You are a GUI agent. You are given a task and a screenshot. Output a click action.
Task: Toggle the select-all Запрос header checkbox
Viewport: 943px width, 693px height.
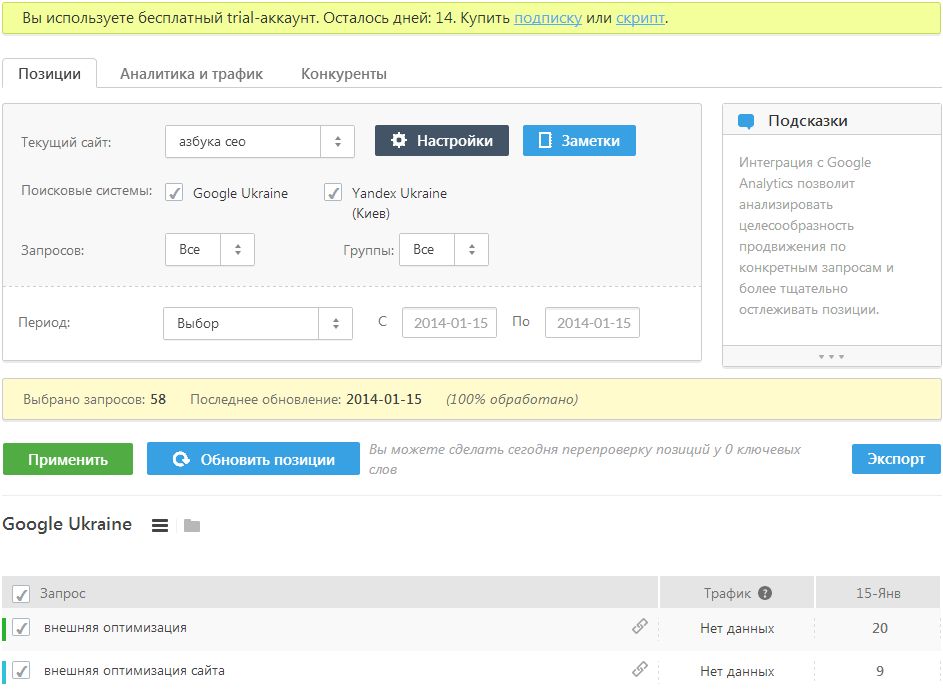click(21, 594)
